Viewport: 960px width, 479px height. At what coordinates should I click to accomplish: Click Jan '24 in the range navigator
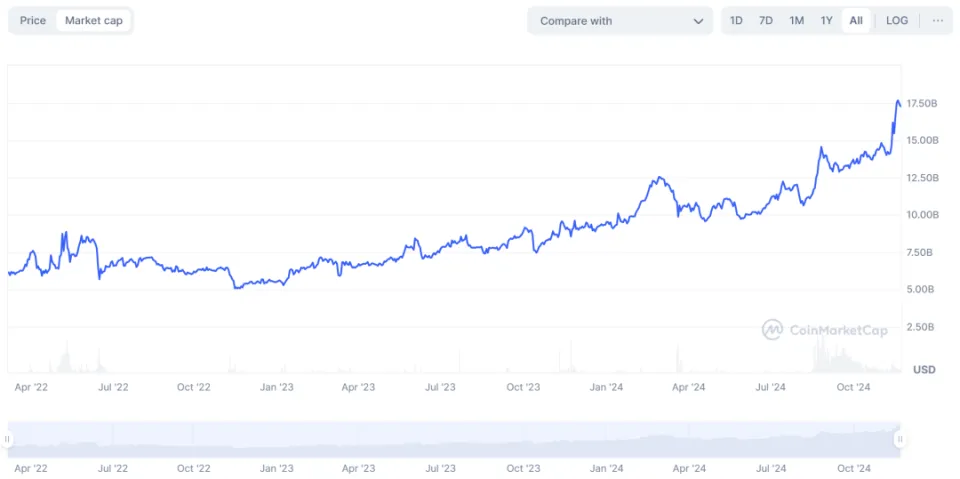coord(606,468)
